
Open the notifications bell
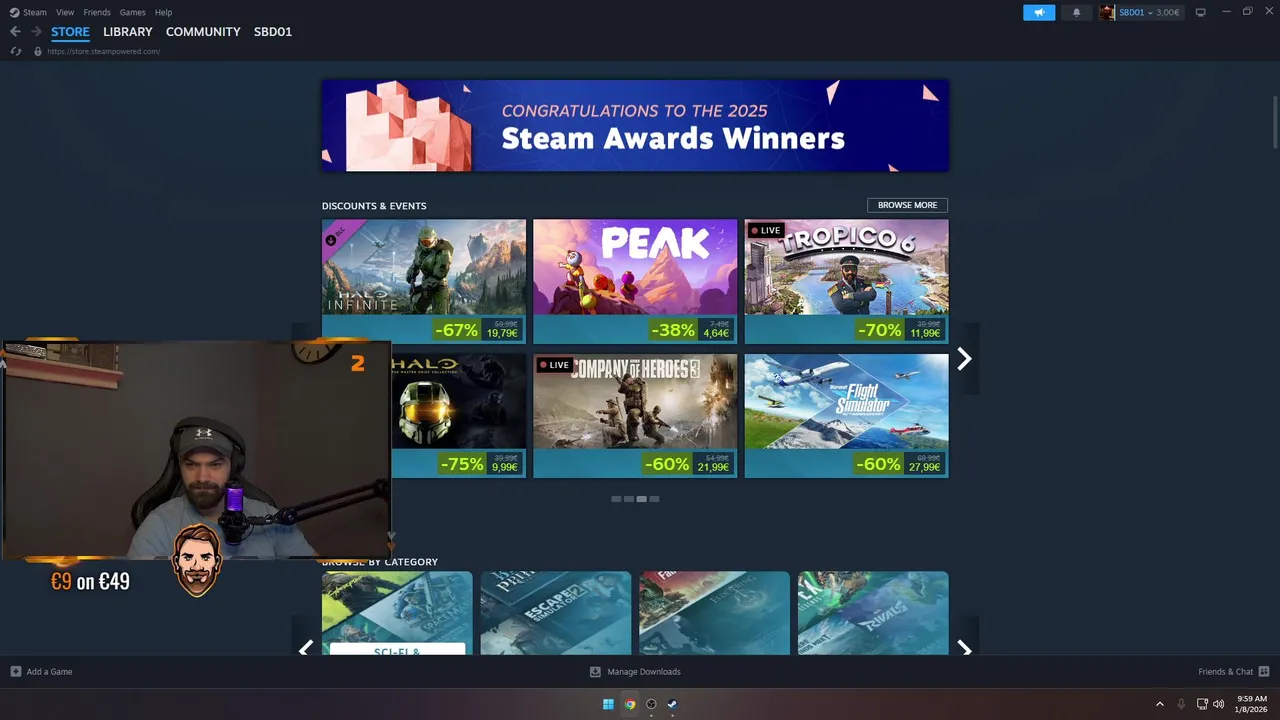(1076, 12)
